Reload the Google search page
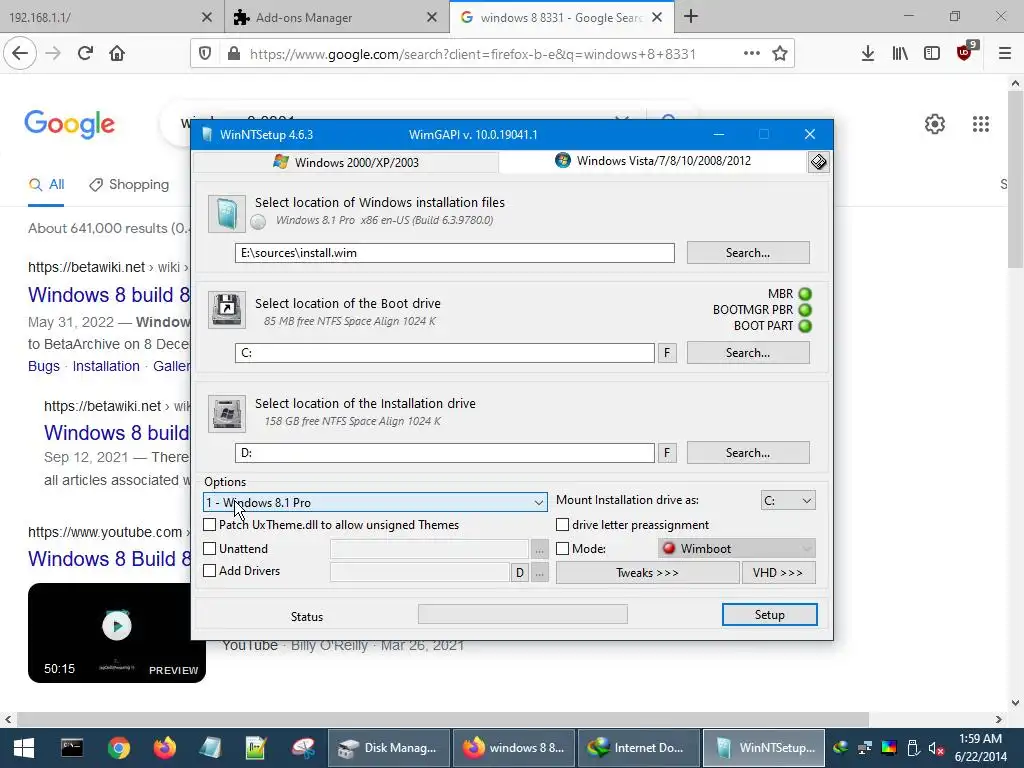 [85, 53]
